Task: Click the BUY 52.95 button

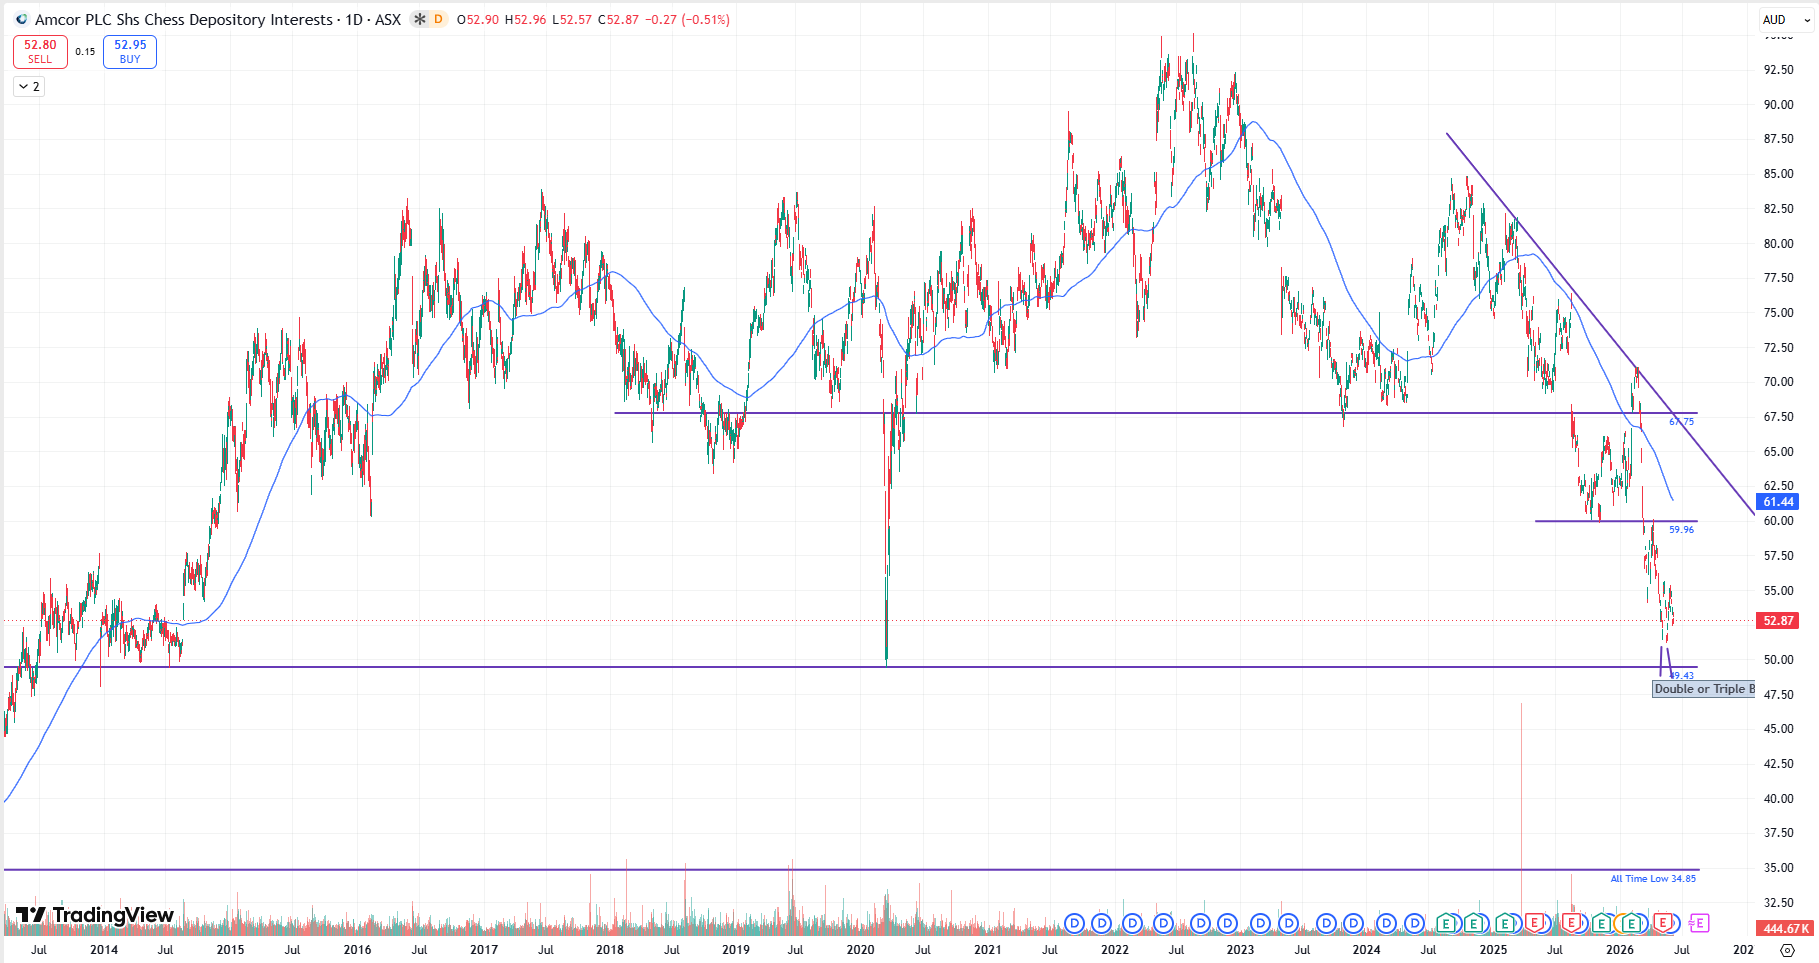Action: pyautogui.click(x=130, y=52)
